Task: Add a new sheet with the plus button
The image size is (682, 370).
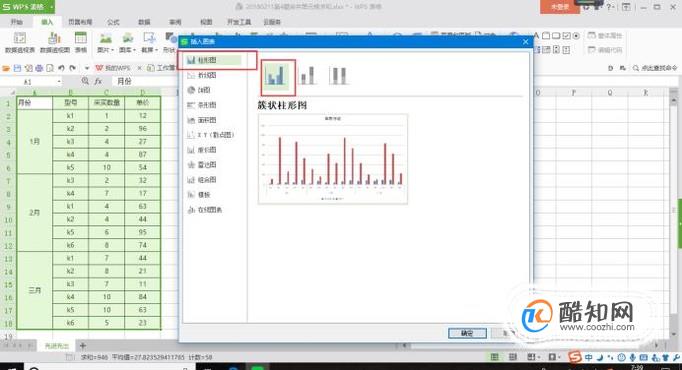Action: [x=83, y=346]
